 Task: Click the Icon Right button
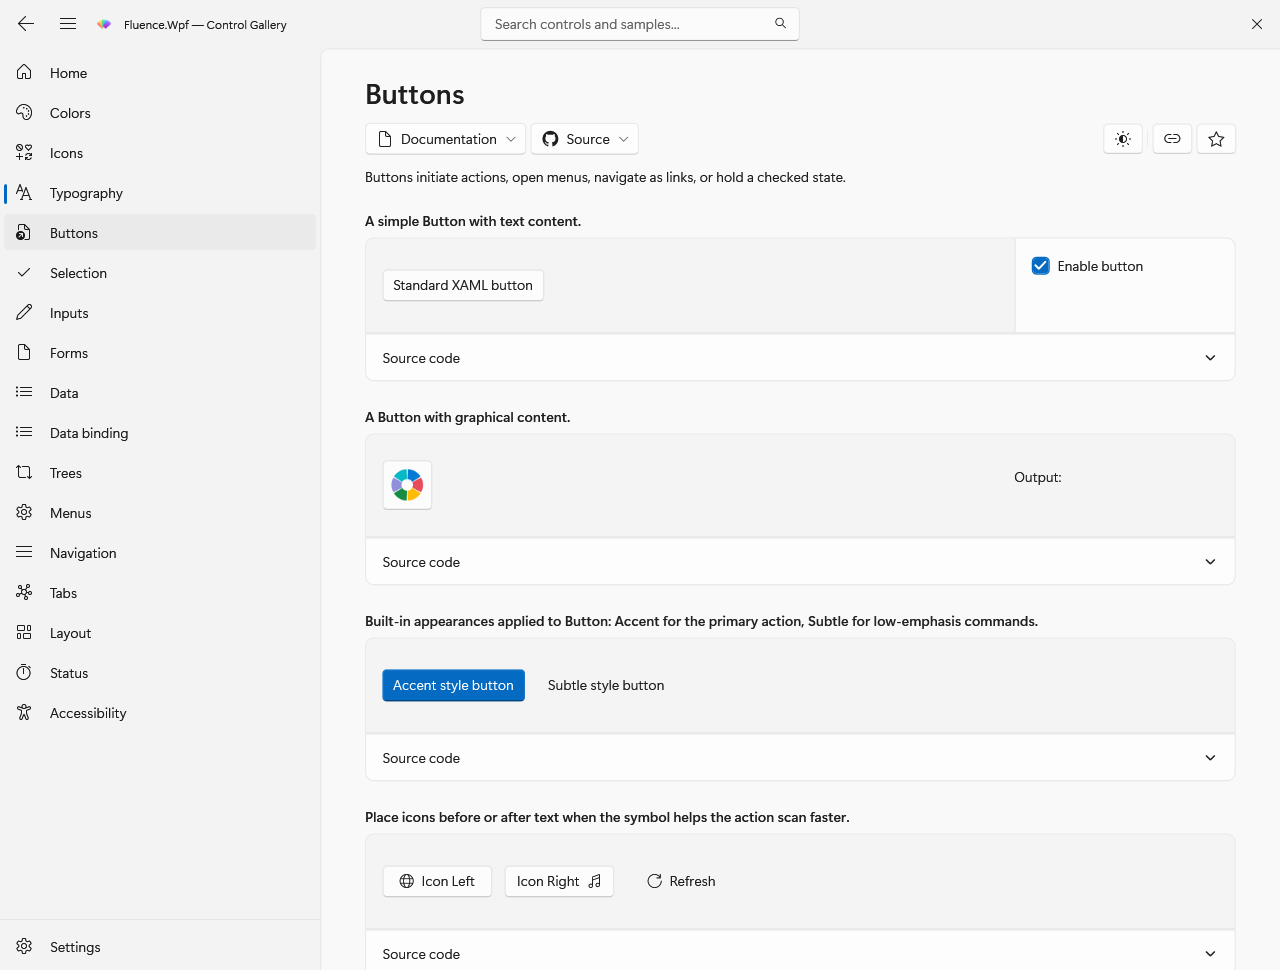tap(559, 881)
